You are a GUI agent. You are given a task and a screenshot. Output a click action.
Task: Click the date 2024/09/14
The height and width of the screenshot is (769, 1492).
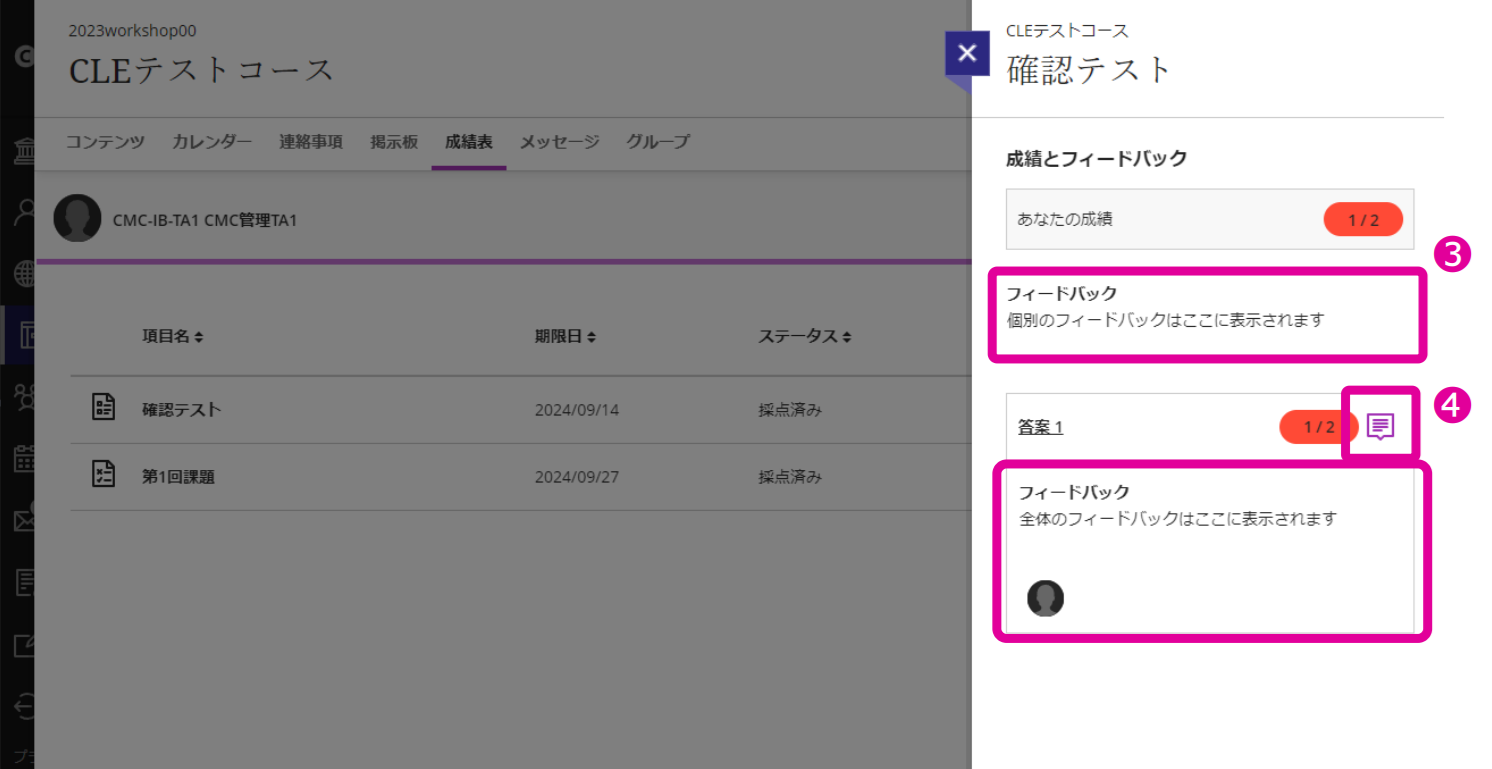577,410
